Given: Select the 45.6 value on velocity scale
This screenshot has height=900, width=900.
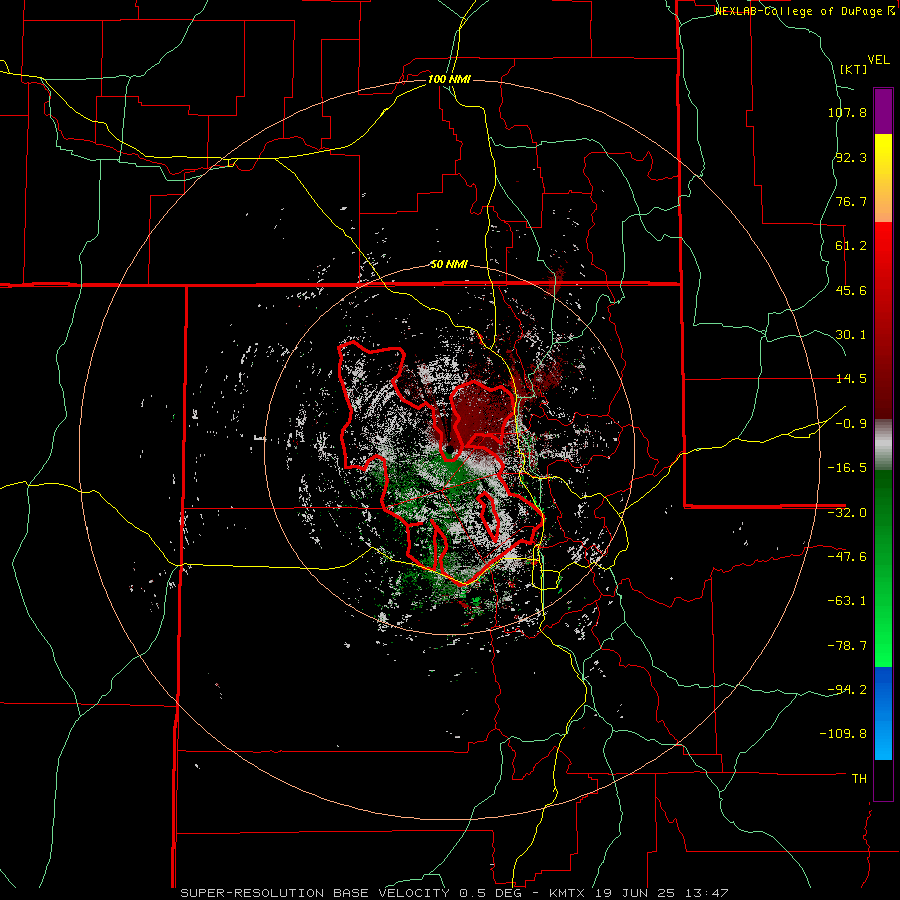Looking at the screenshot, I should coord(851,290).
